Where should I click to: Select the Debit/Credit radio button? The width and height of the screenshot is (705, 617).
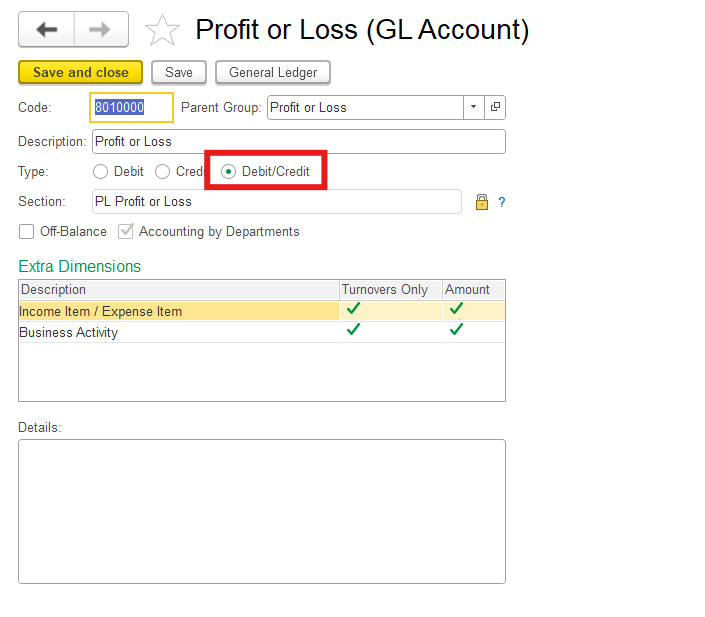pyautogui.click(x=229, y=172)
